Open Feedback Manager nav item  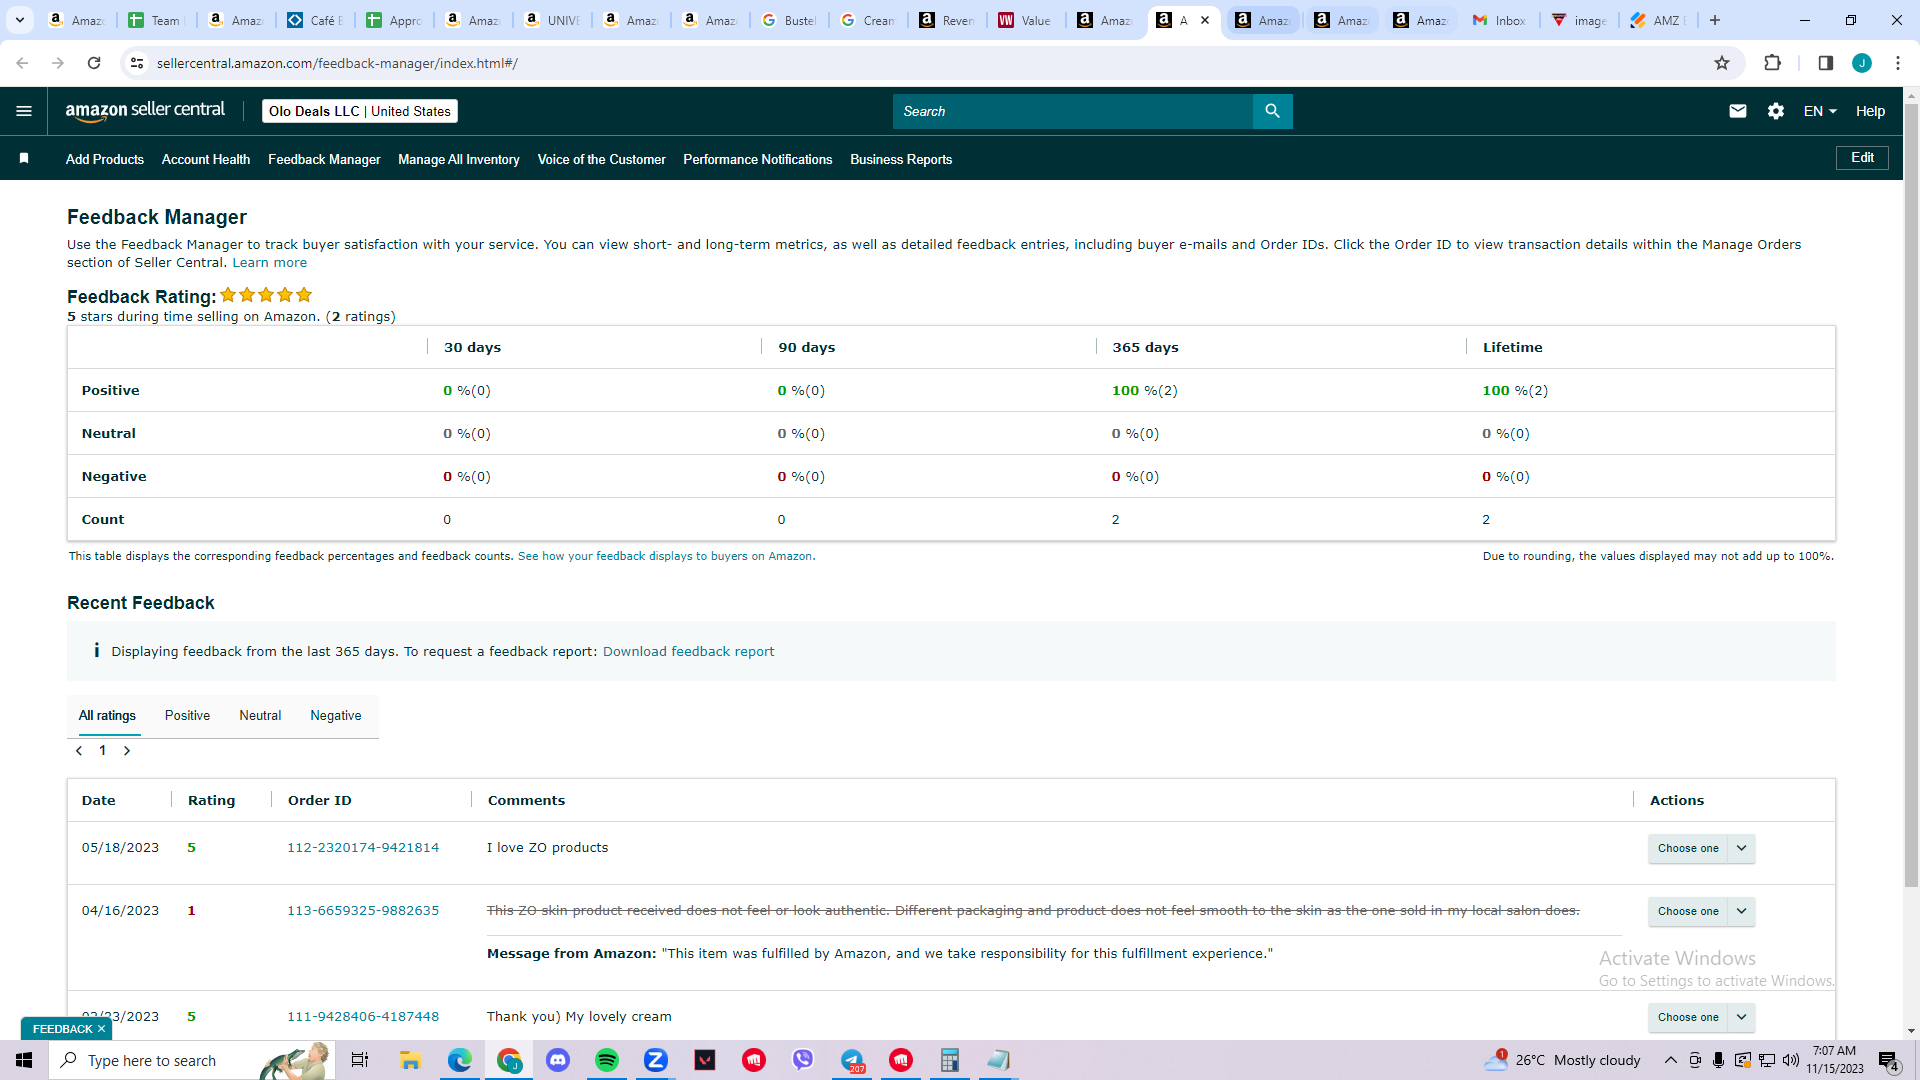[324, 159]
